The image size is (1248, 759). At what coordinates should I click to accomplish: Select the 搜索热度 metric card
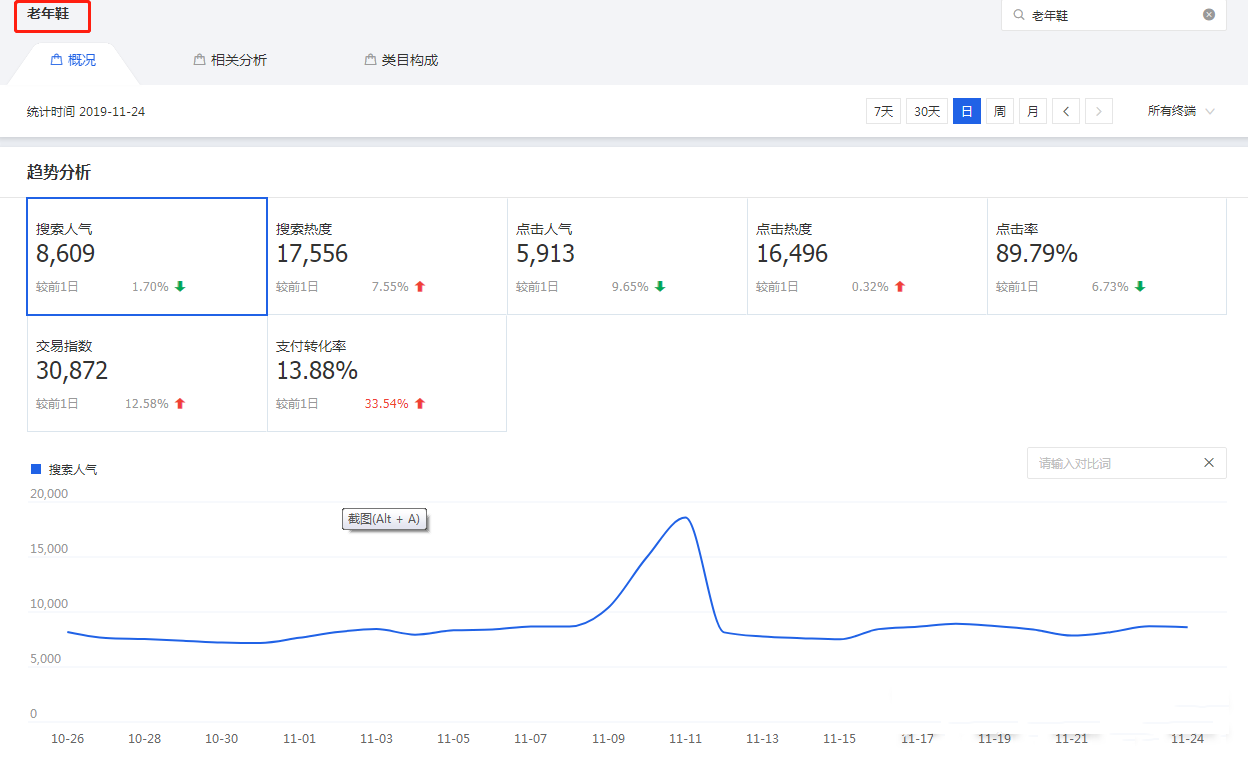pos(387,256)
